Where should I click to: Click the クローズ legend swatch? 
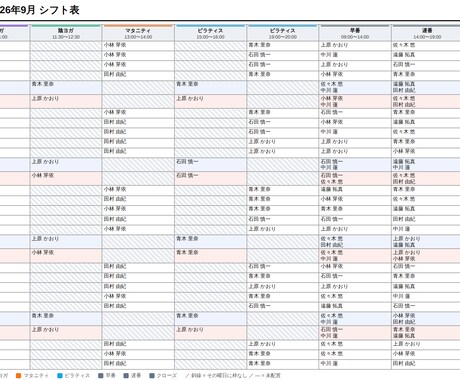pyautogui.click(x=152, y=376)
